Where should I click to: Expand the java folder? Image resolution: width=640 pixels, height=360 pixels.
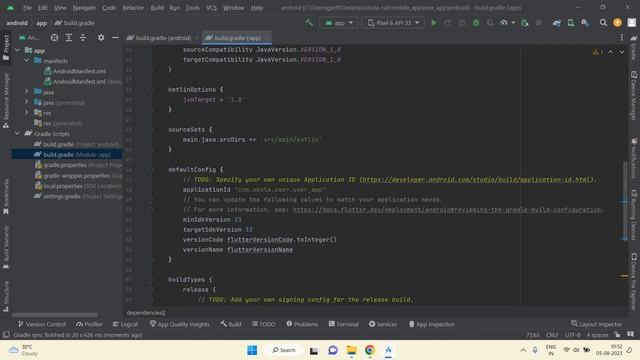pyautogui.click(x=27, y=92)
